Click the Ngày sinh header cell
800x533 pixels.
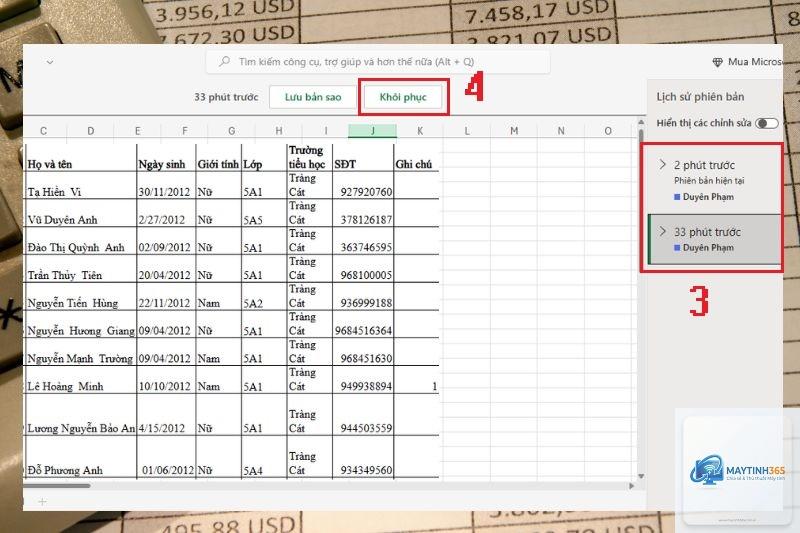click(x=166, y=158)
